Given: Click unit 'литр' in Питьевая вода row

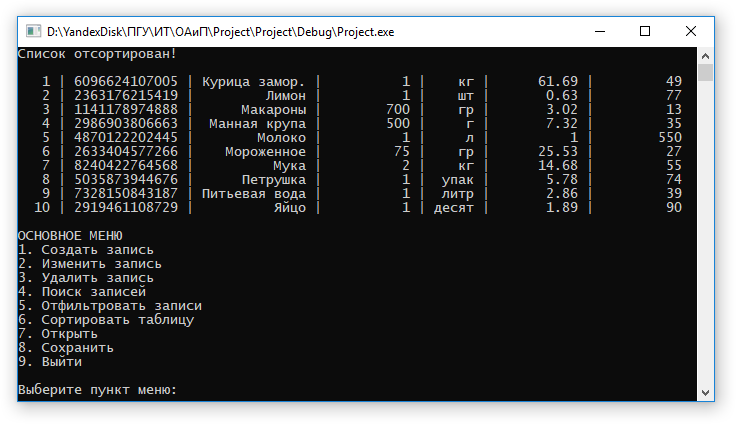Looking at the screenshot, I should (x=458, y=194).
